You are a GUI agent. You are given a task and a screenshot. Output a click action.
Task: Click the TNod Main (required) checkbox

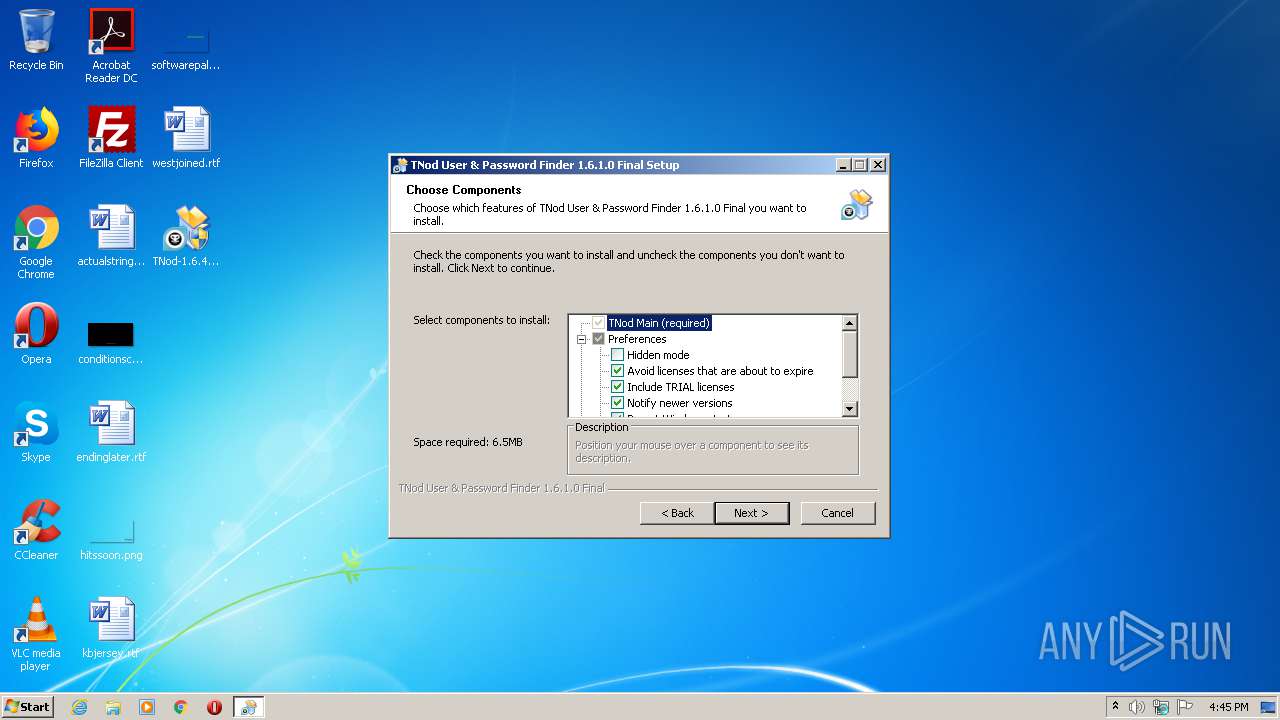point(599,323)
